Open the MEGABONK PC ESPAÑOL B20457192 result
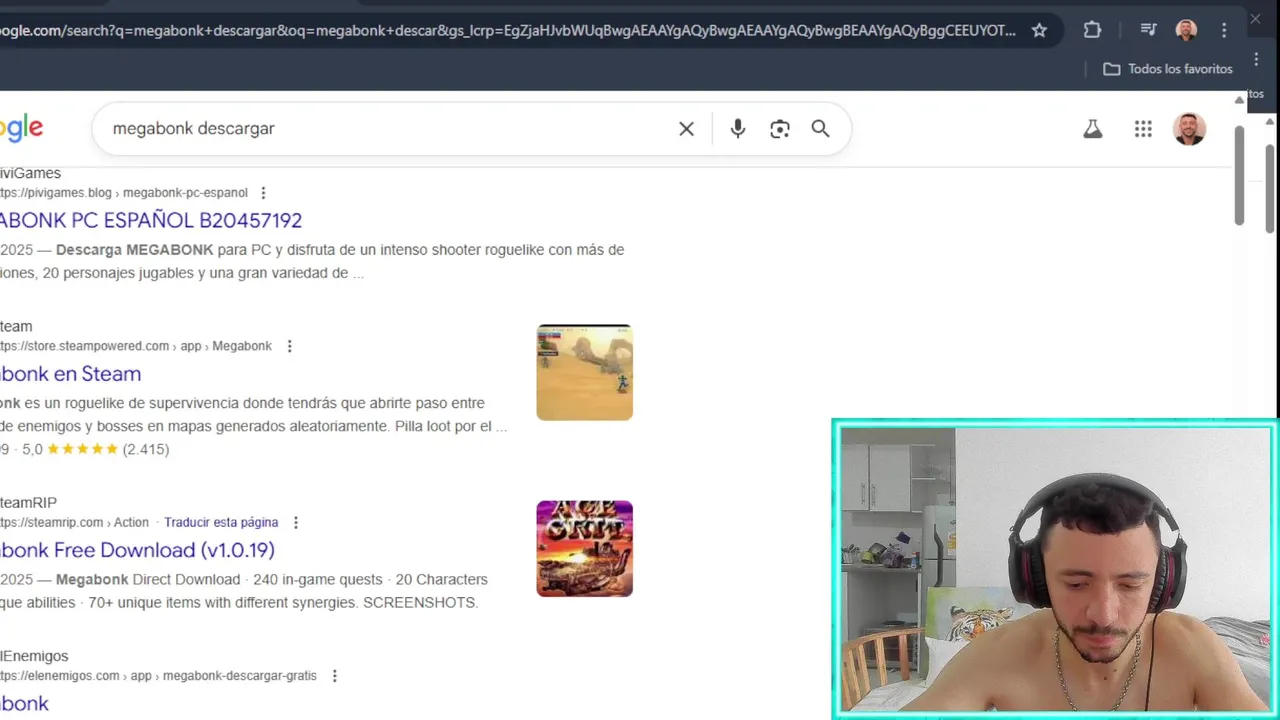Image resolution: width=1280 pixels, height=720 pixels. pos(150,220)
